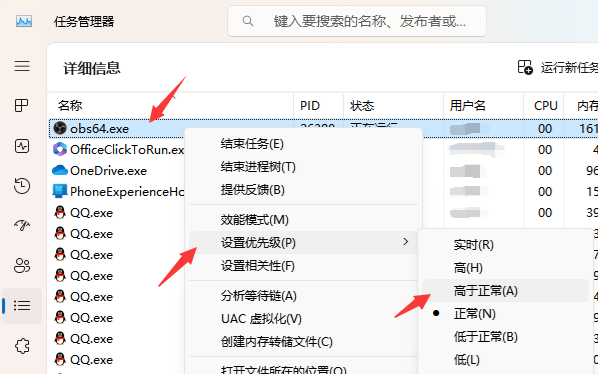Choose 提供反馈(B) in context menu
Screen dimensions: 598x374
pos(304,190)
